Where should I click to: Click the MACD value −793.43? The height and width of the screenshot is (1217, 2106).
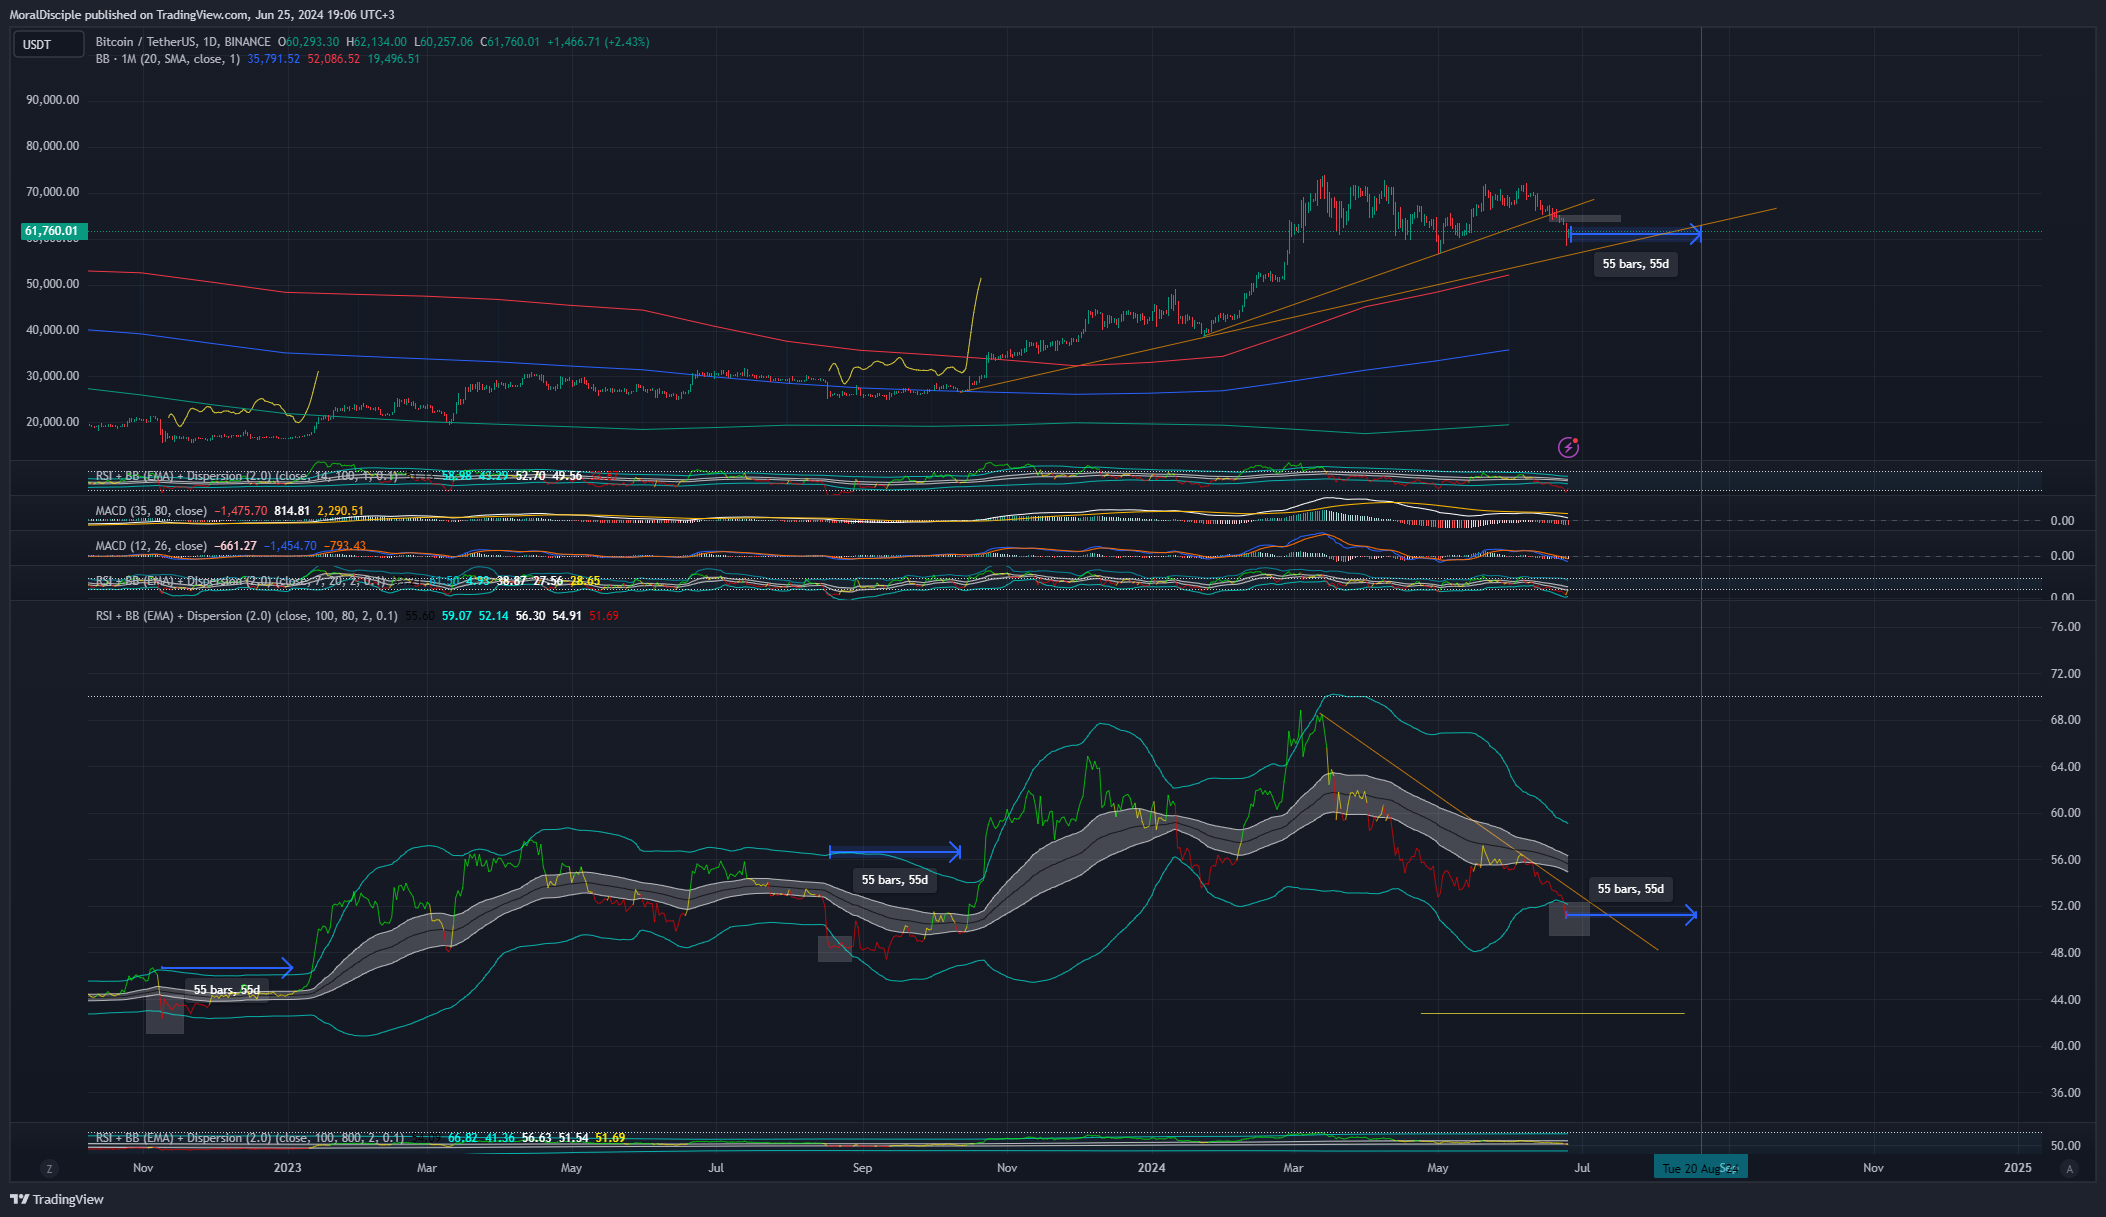[345, 546]
